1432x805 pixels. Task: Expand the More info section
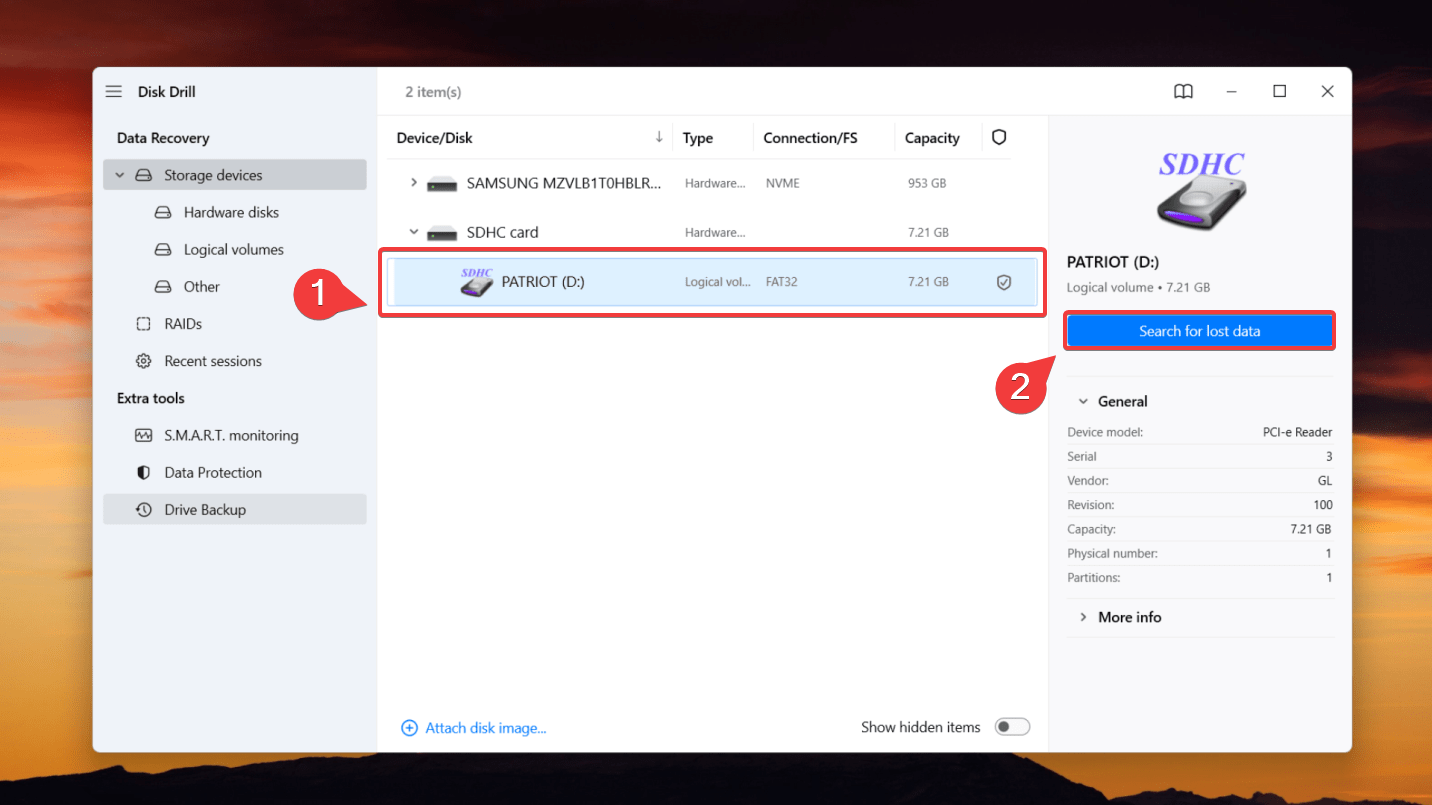tap(1083, 617)
